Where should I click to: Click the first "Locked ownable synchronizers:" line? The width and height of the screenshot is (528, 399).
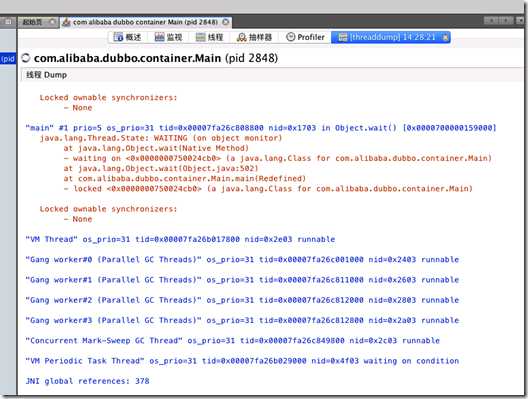(108, 98)
